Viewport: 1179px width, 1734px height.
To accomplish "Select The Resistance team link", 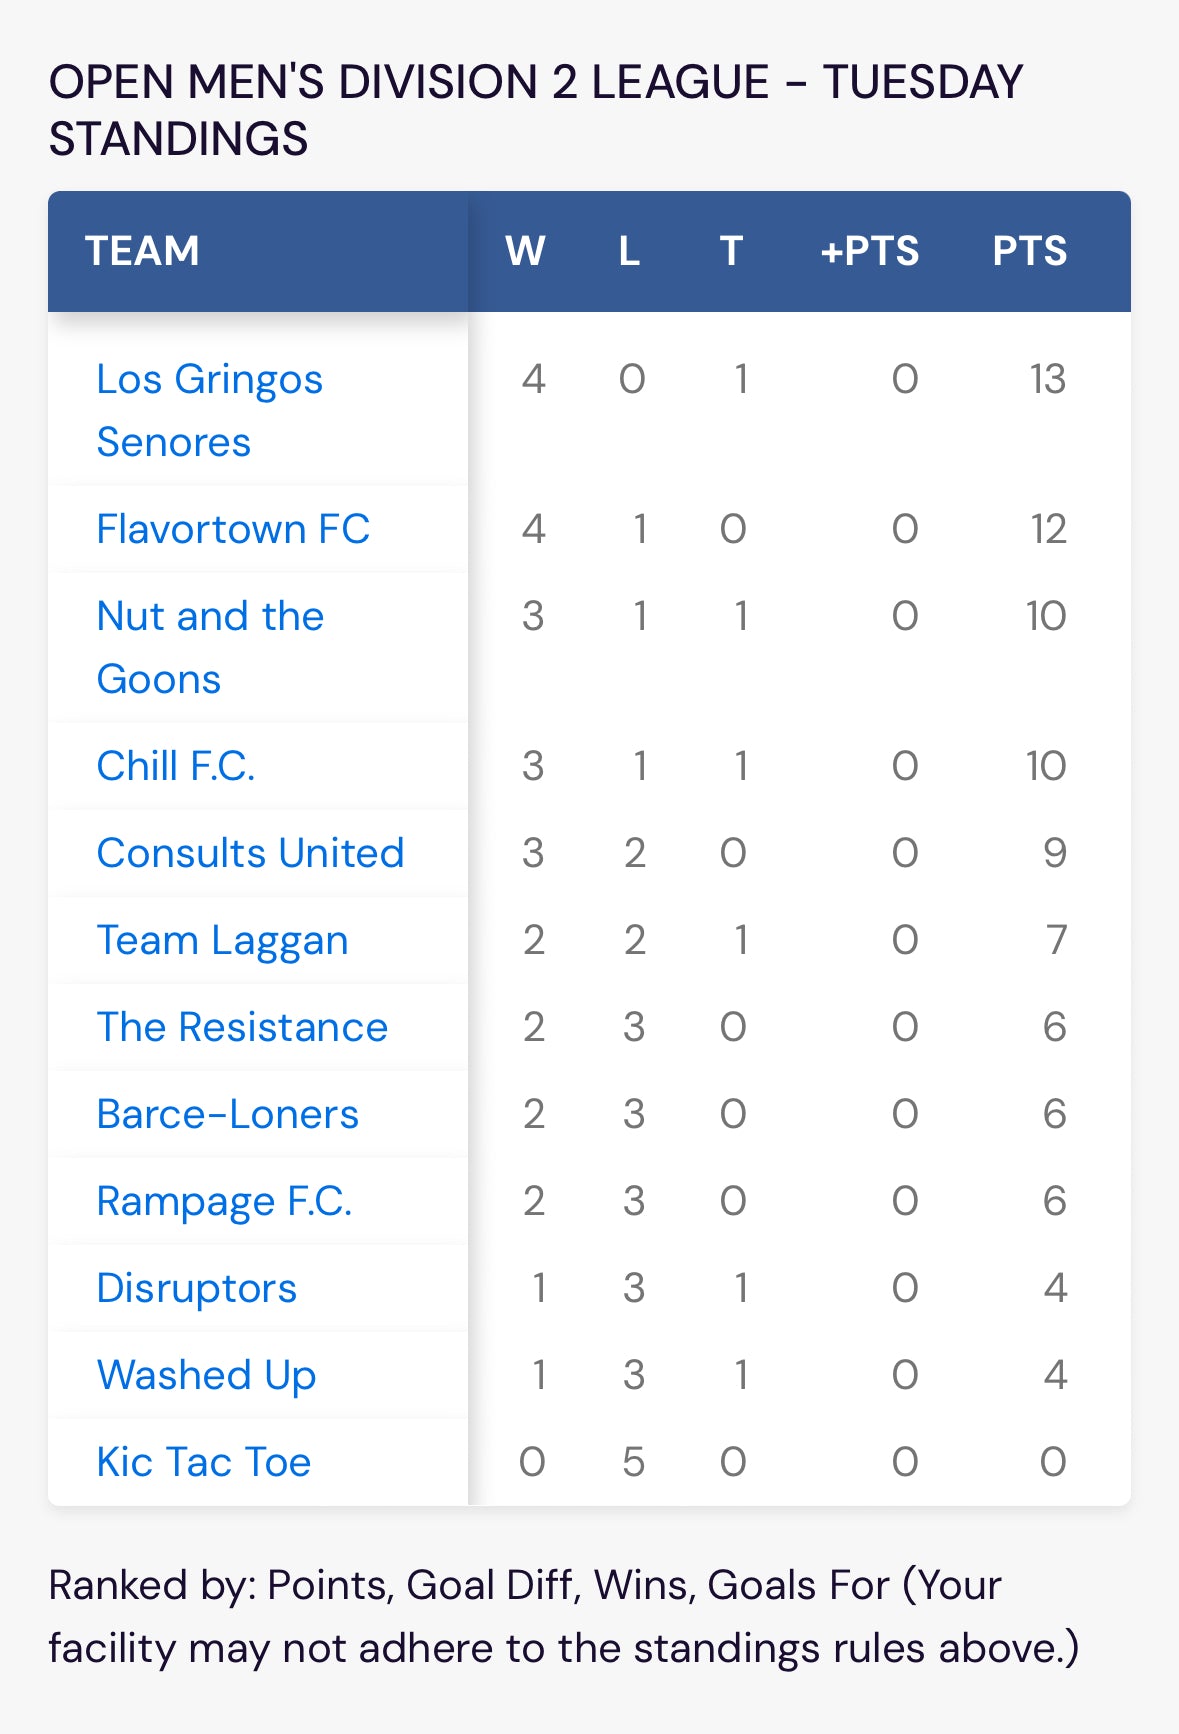I will click(242, 1027).
